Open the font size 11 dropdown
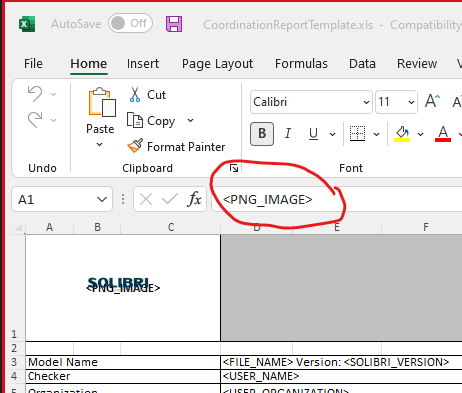Image resolution: width=462 pixels, height=393 pixels. point(411,102)
